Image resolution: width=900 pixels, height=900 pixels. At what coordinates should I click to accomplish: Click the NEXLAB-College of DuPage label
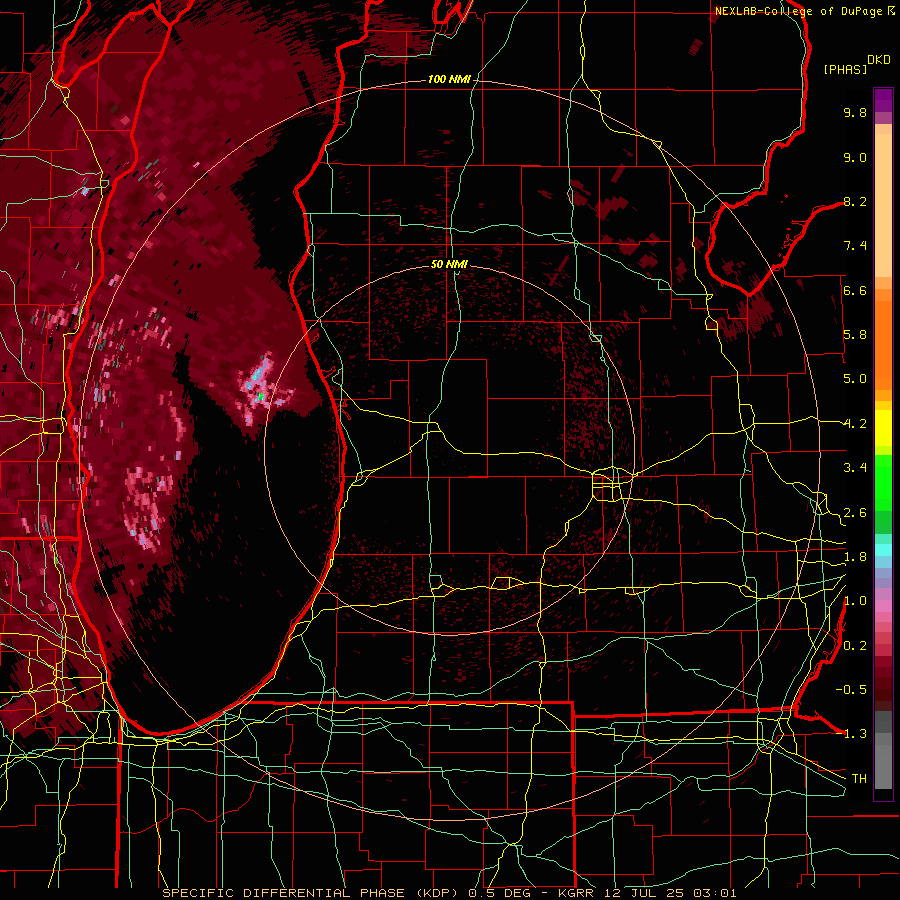point(799,11)
